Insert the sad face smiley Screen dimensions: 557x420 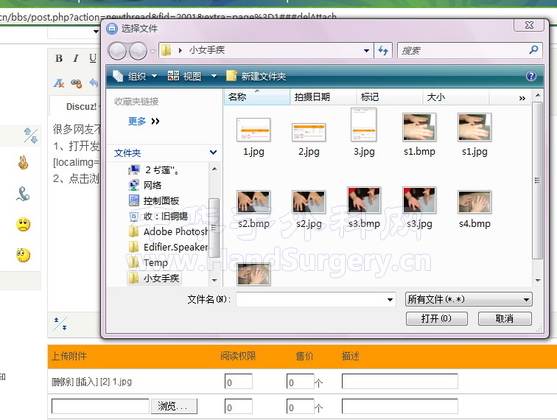[23, 225]
